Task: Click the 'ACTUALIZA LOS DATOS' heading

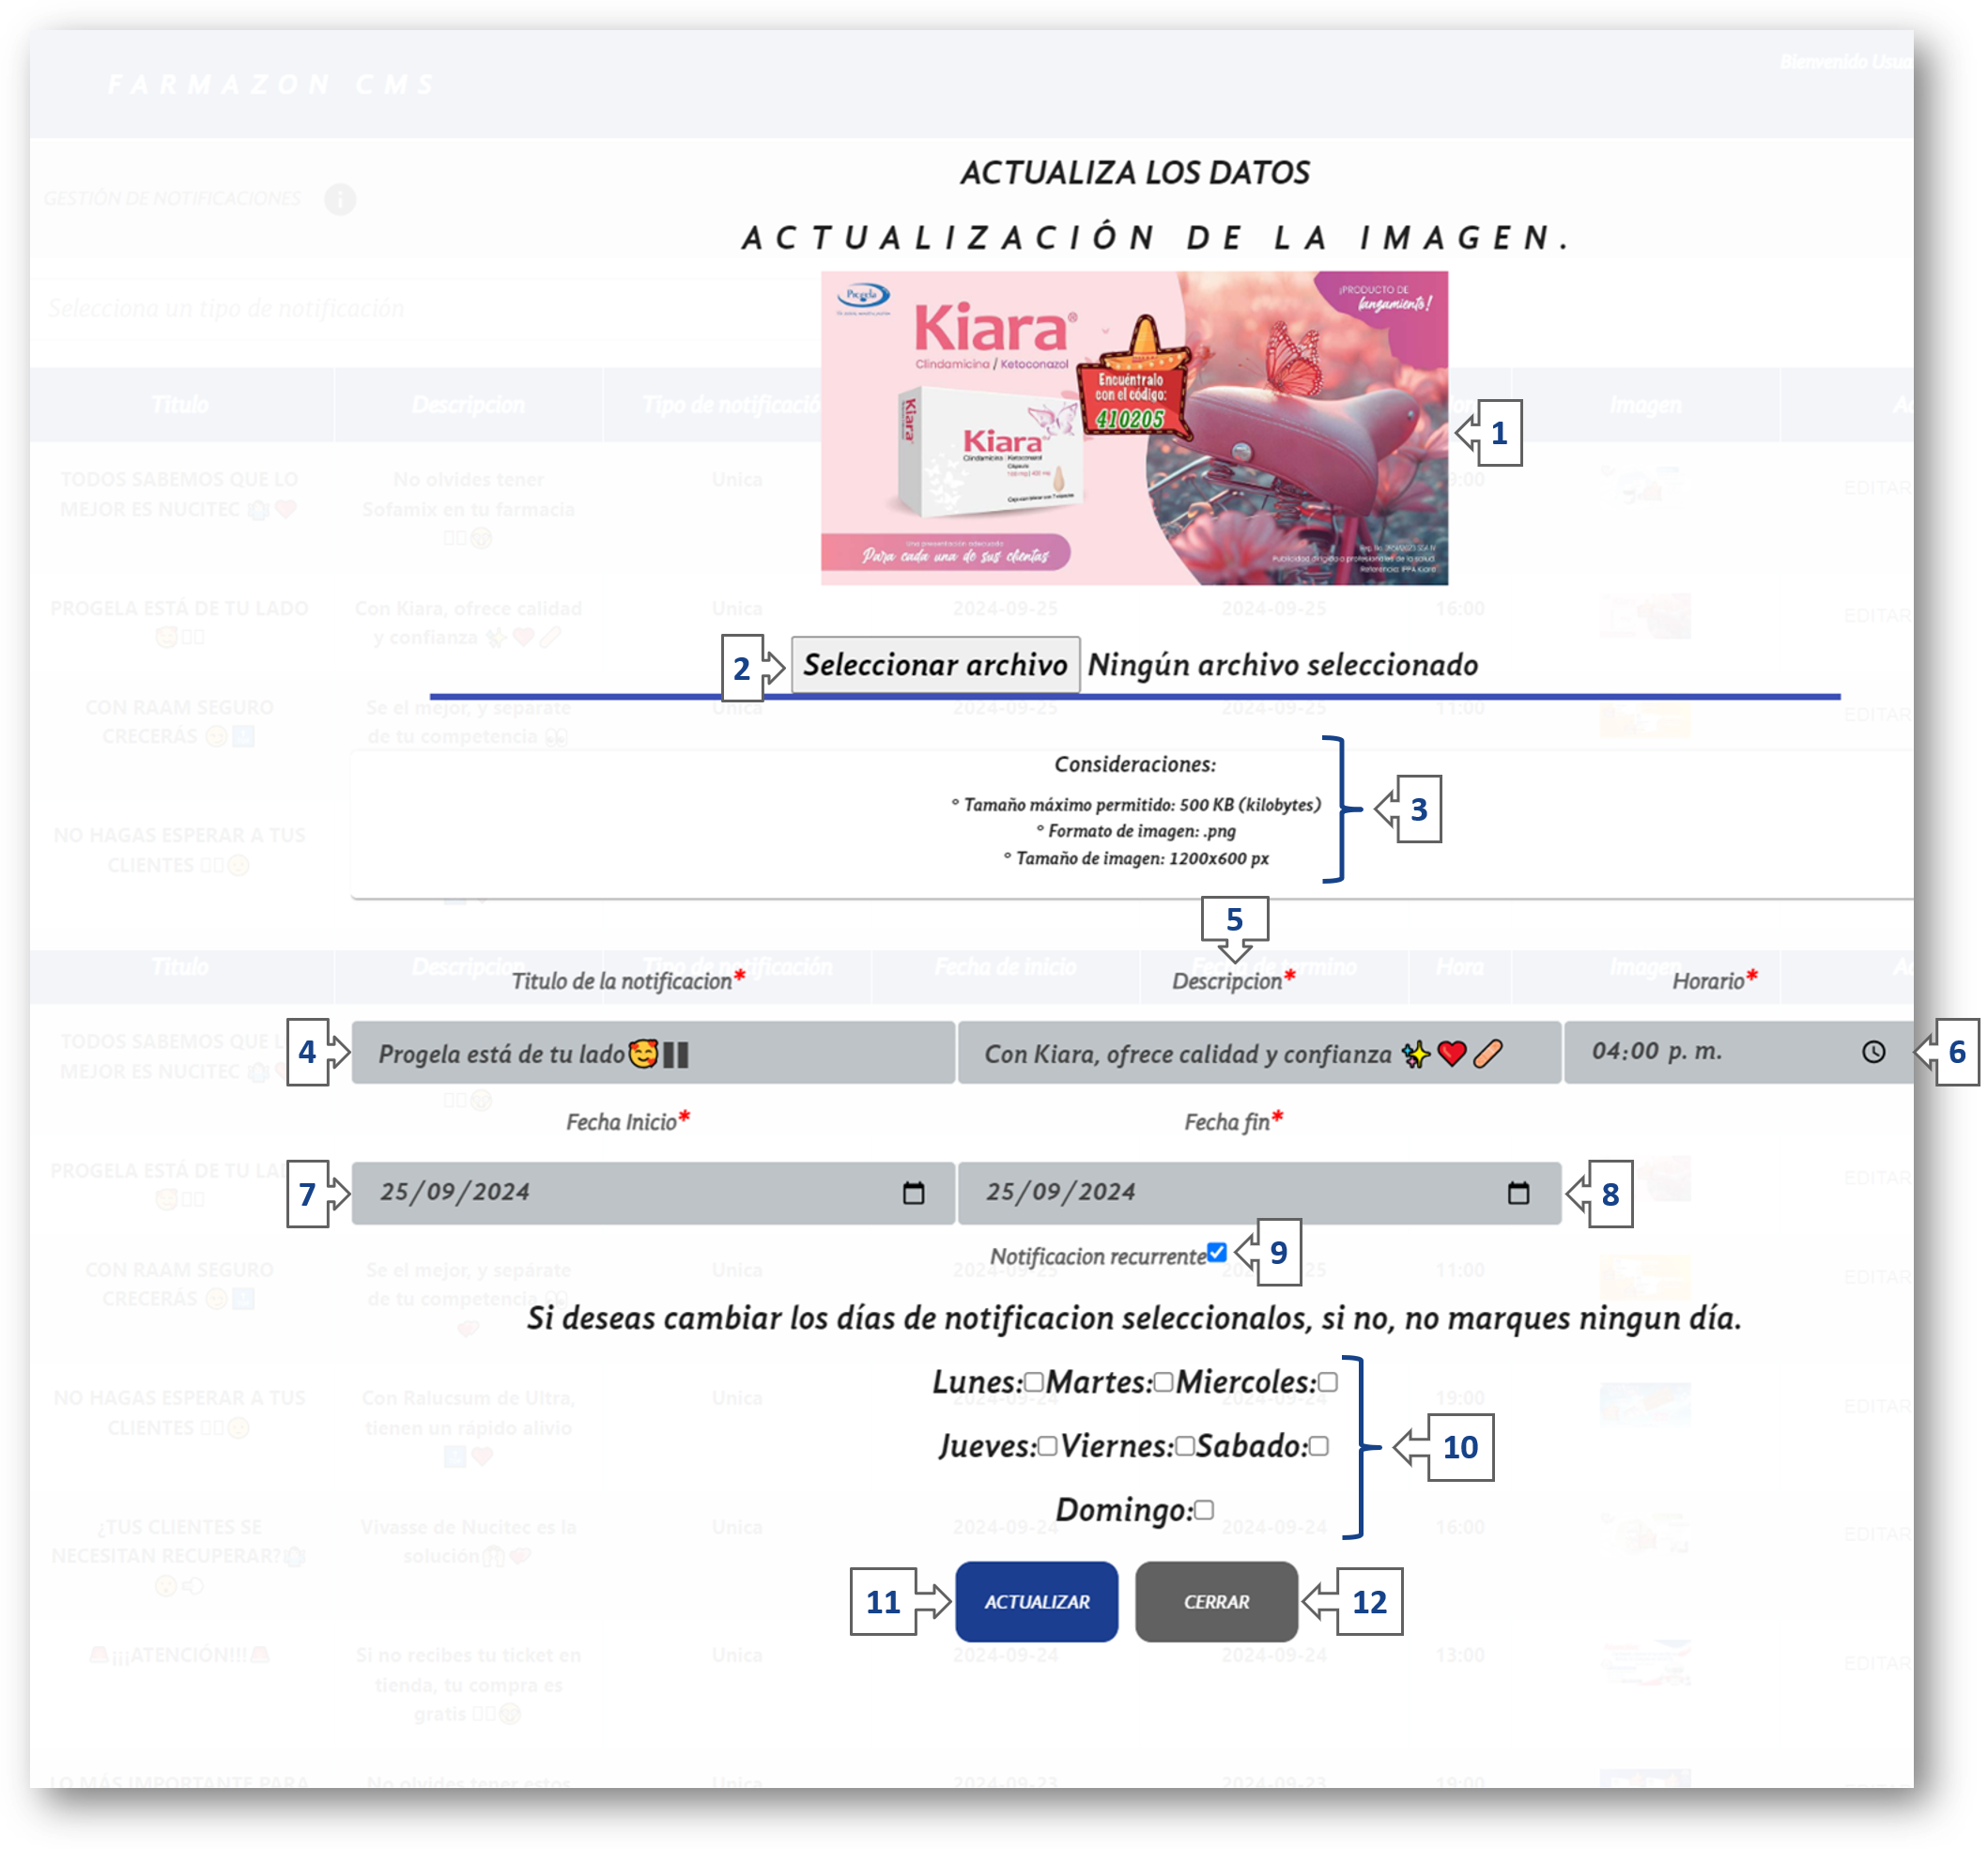Action: pos(1134,173)
